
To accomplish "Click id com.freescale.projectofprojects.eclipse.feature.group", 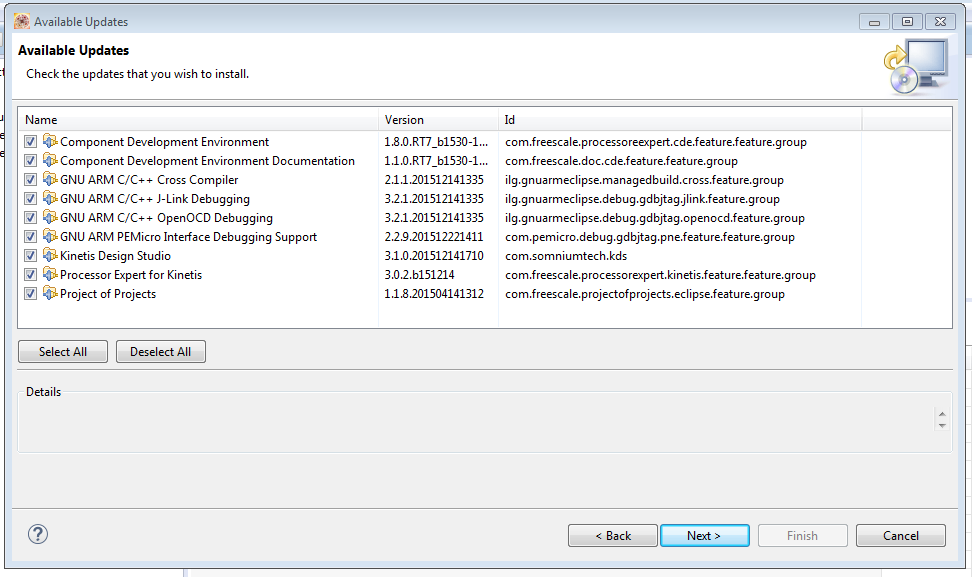I will pyautogui.click(x=645, y=294).
